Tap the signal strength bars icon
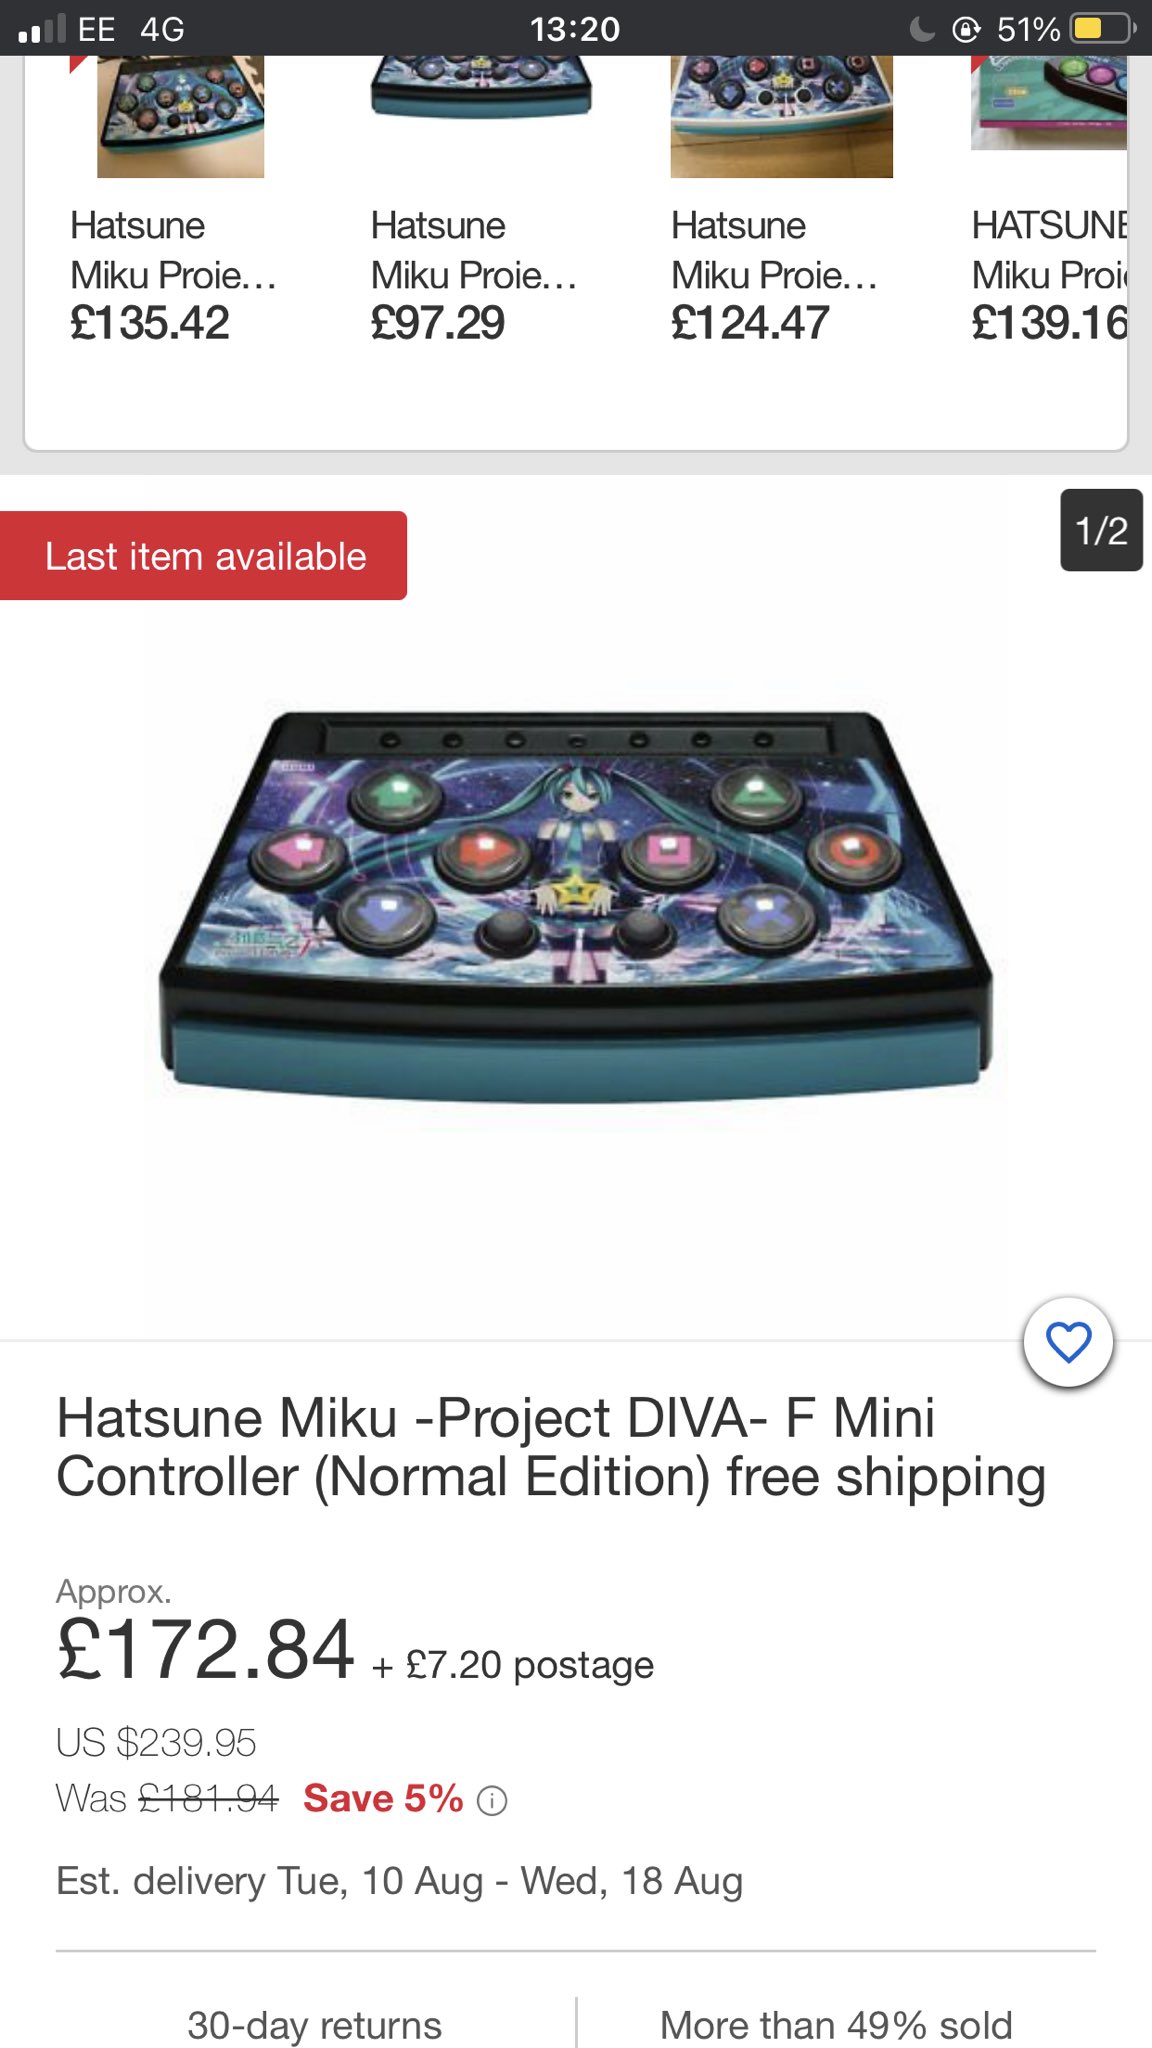The height and width of the screenshot is (2048, 1152). point(42,29)
